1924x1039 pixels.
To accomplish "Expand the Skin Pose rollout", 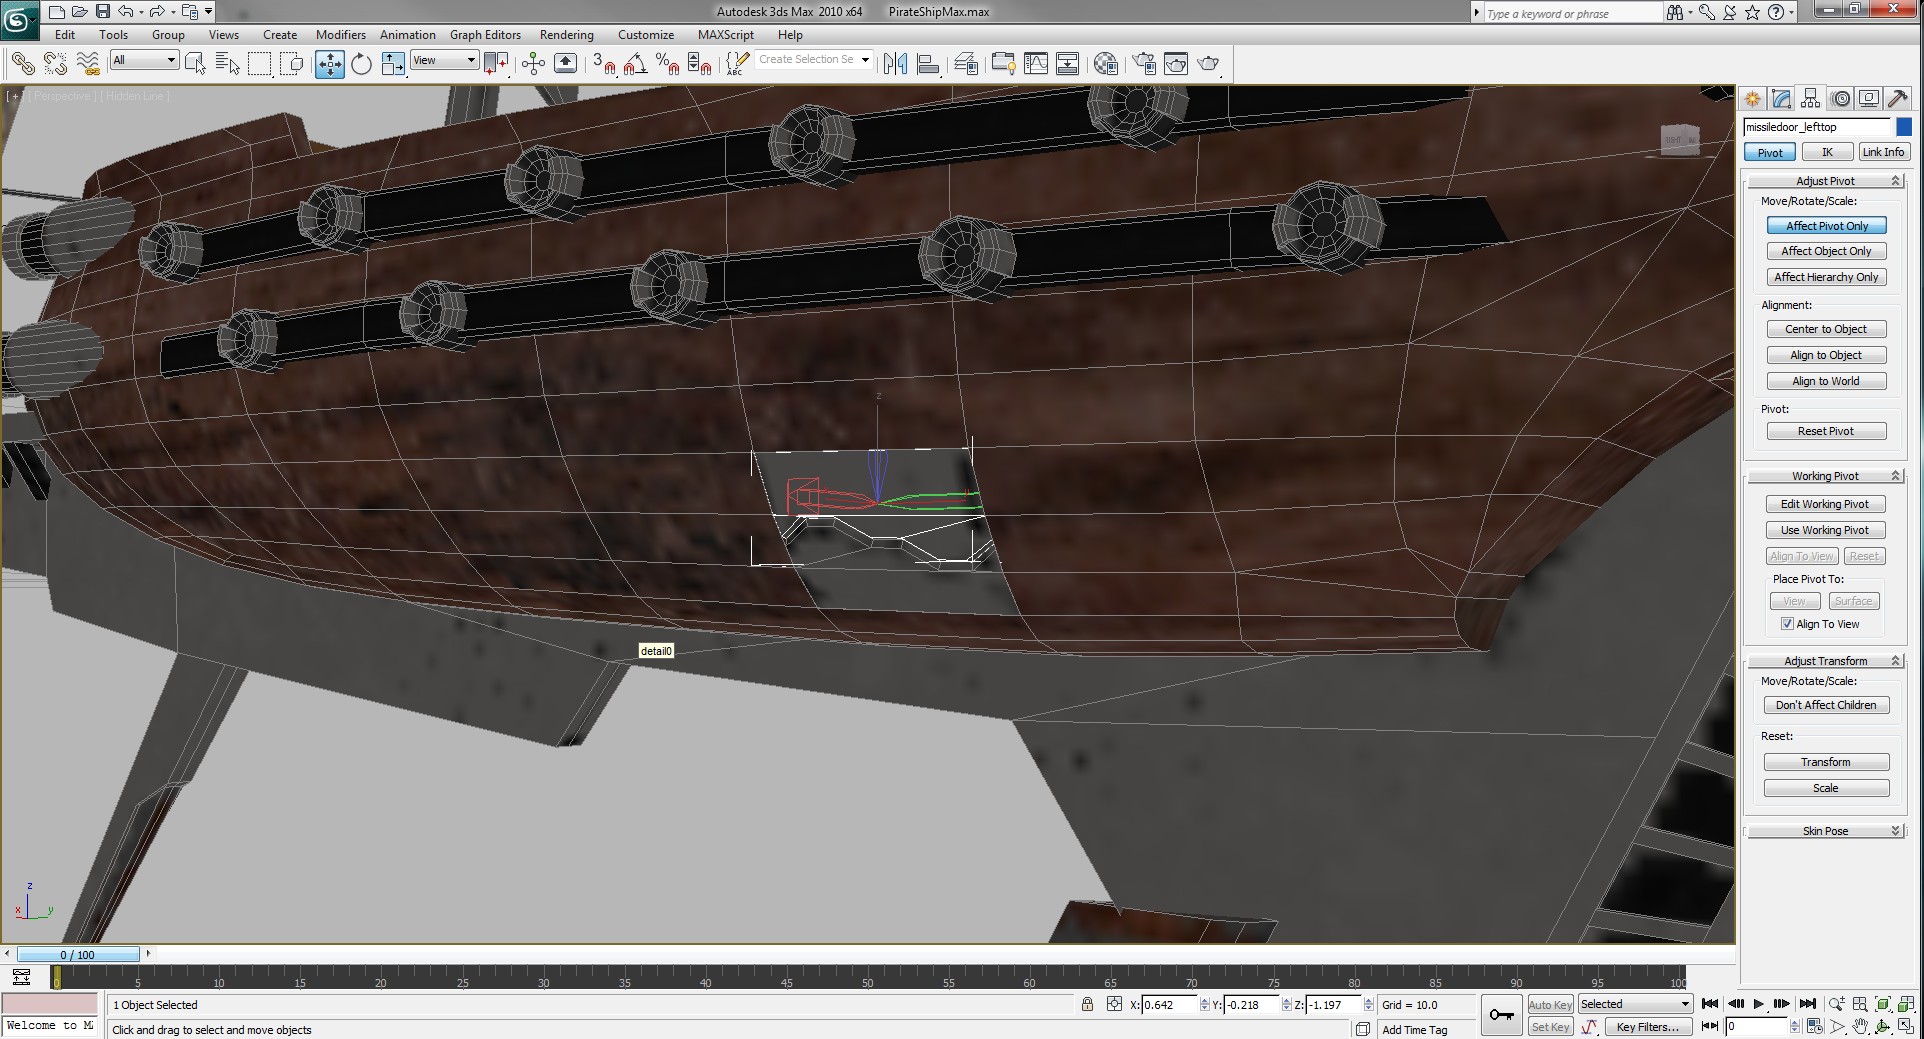I will click(x=1825, y=831).
